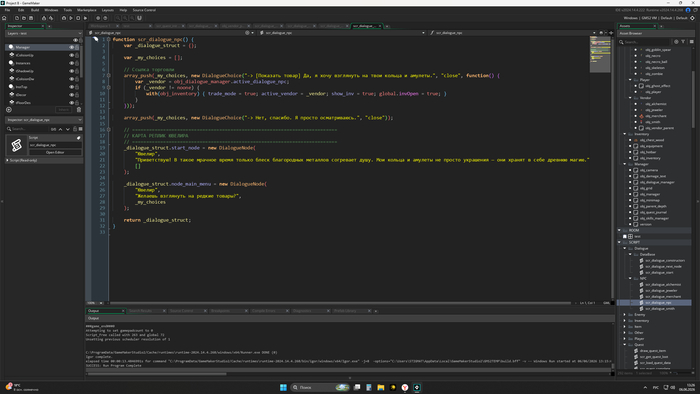This screenshot has height=394, width=700.
Task: Collapse the Manager folder in Asset Browser
Action: [625, 164]
